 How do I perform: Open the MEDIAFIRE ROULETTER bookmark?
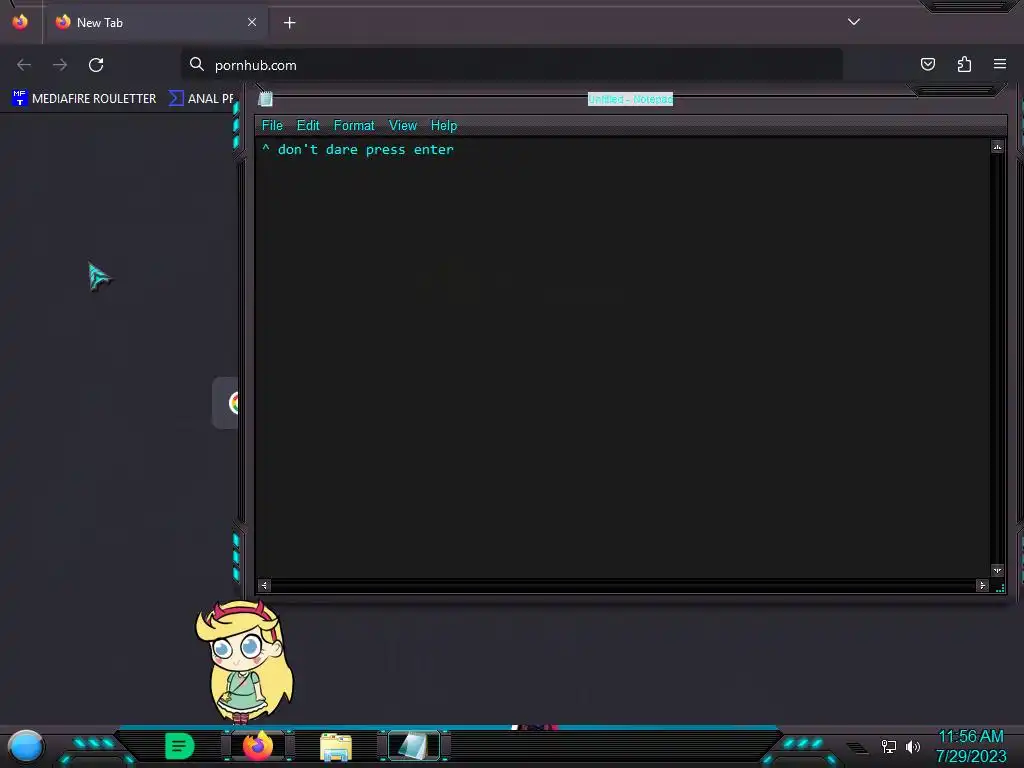pyautogui.click(x=85, y=99)
